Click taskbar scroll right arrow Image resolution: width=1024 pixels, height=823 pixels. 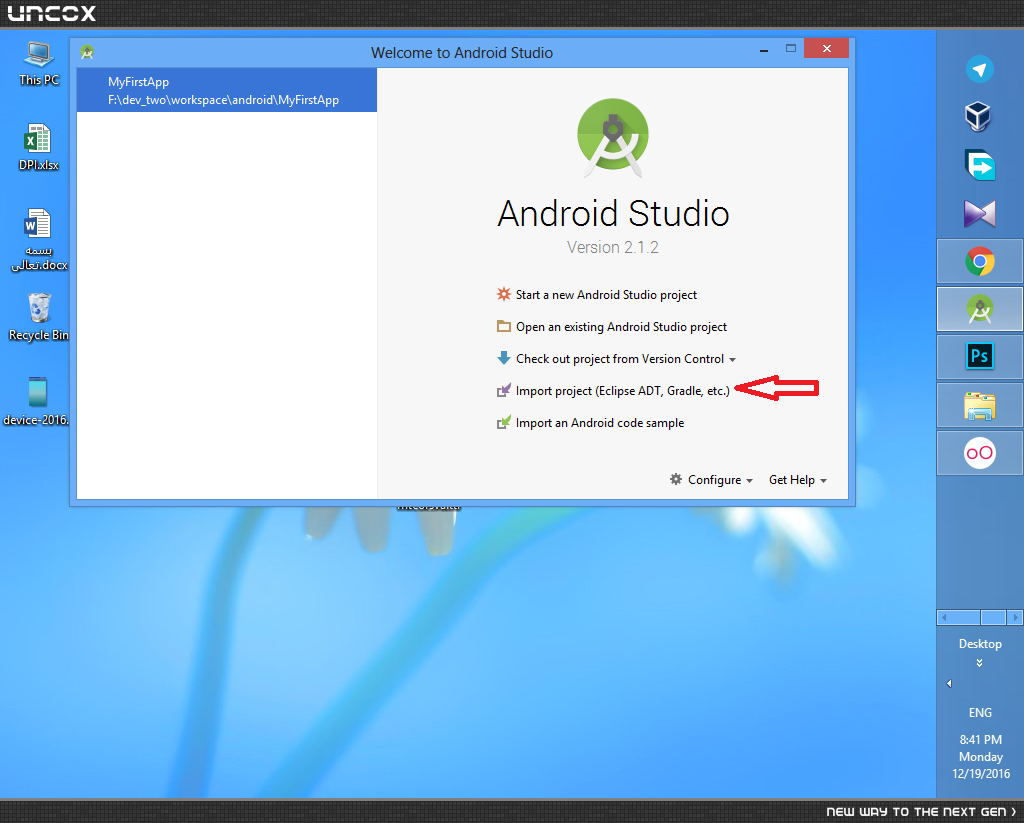(1015, 617)
